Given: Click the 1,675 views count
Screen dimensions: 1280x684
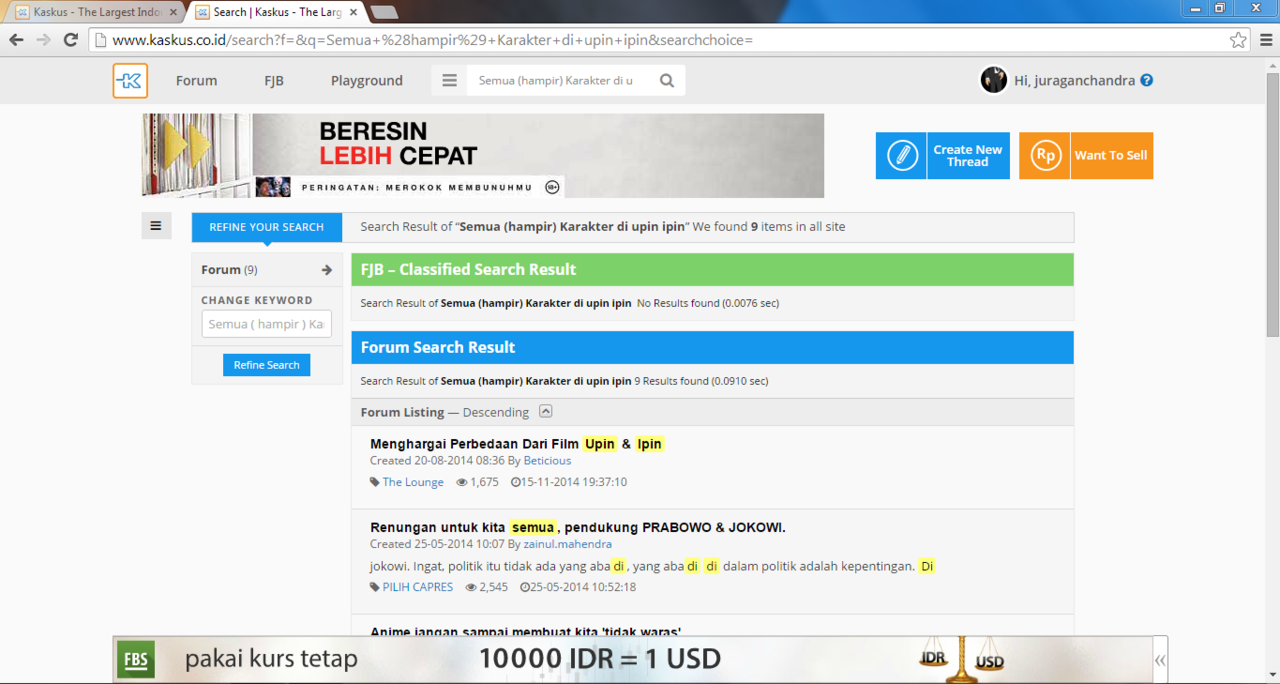Looking at the screenshot, I should tap(477, 482).
